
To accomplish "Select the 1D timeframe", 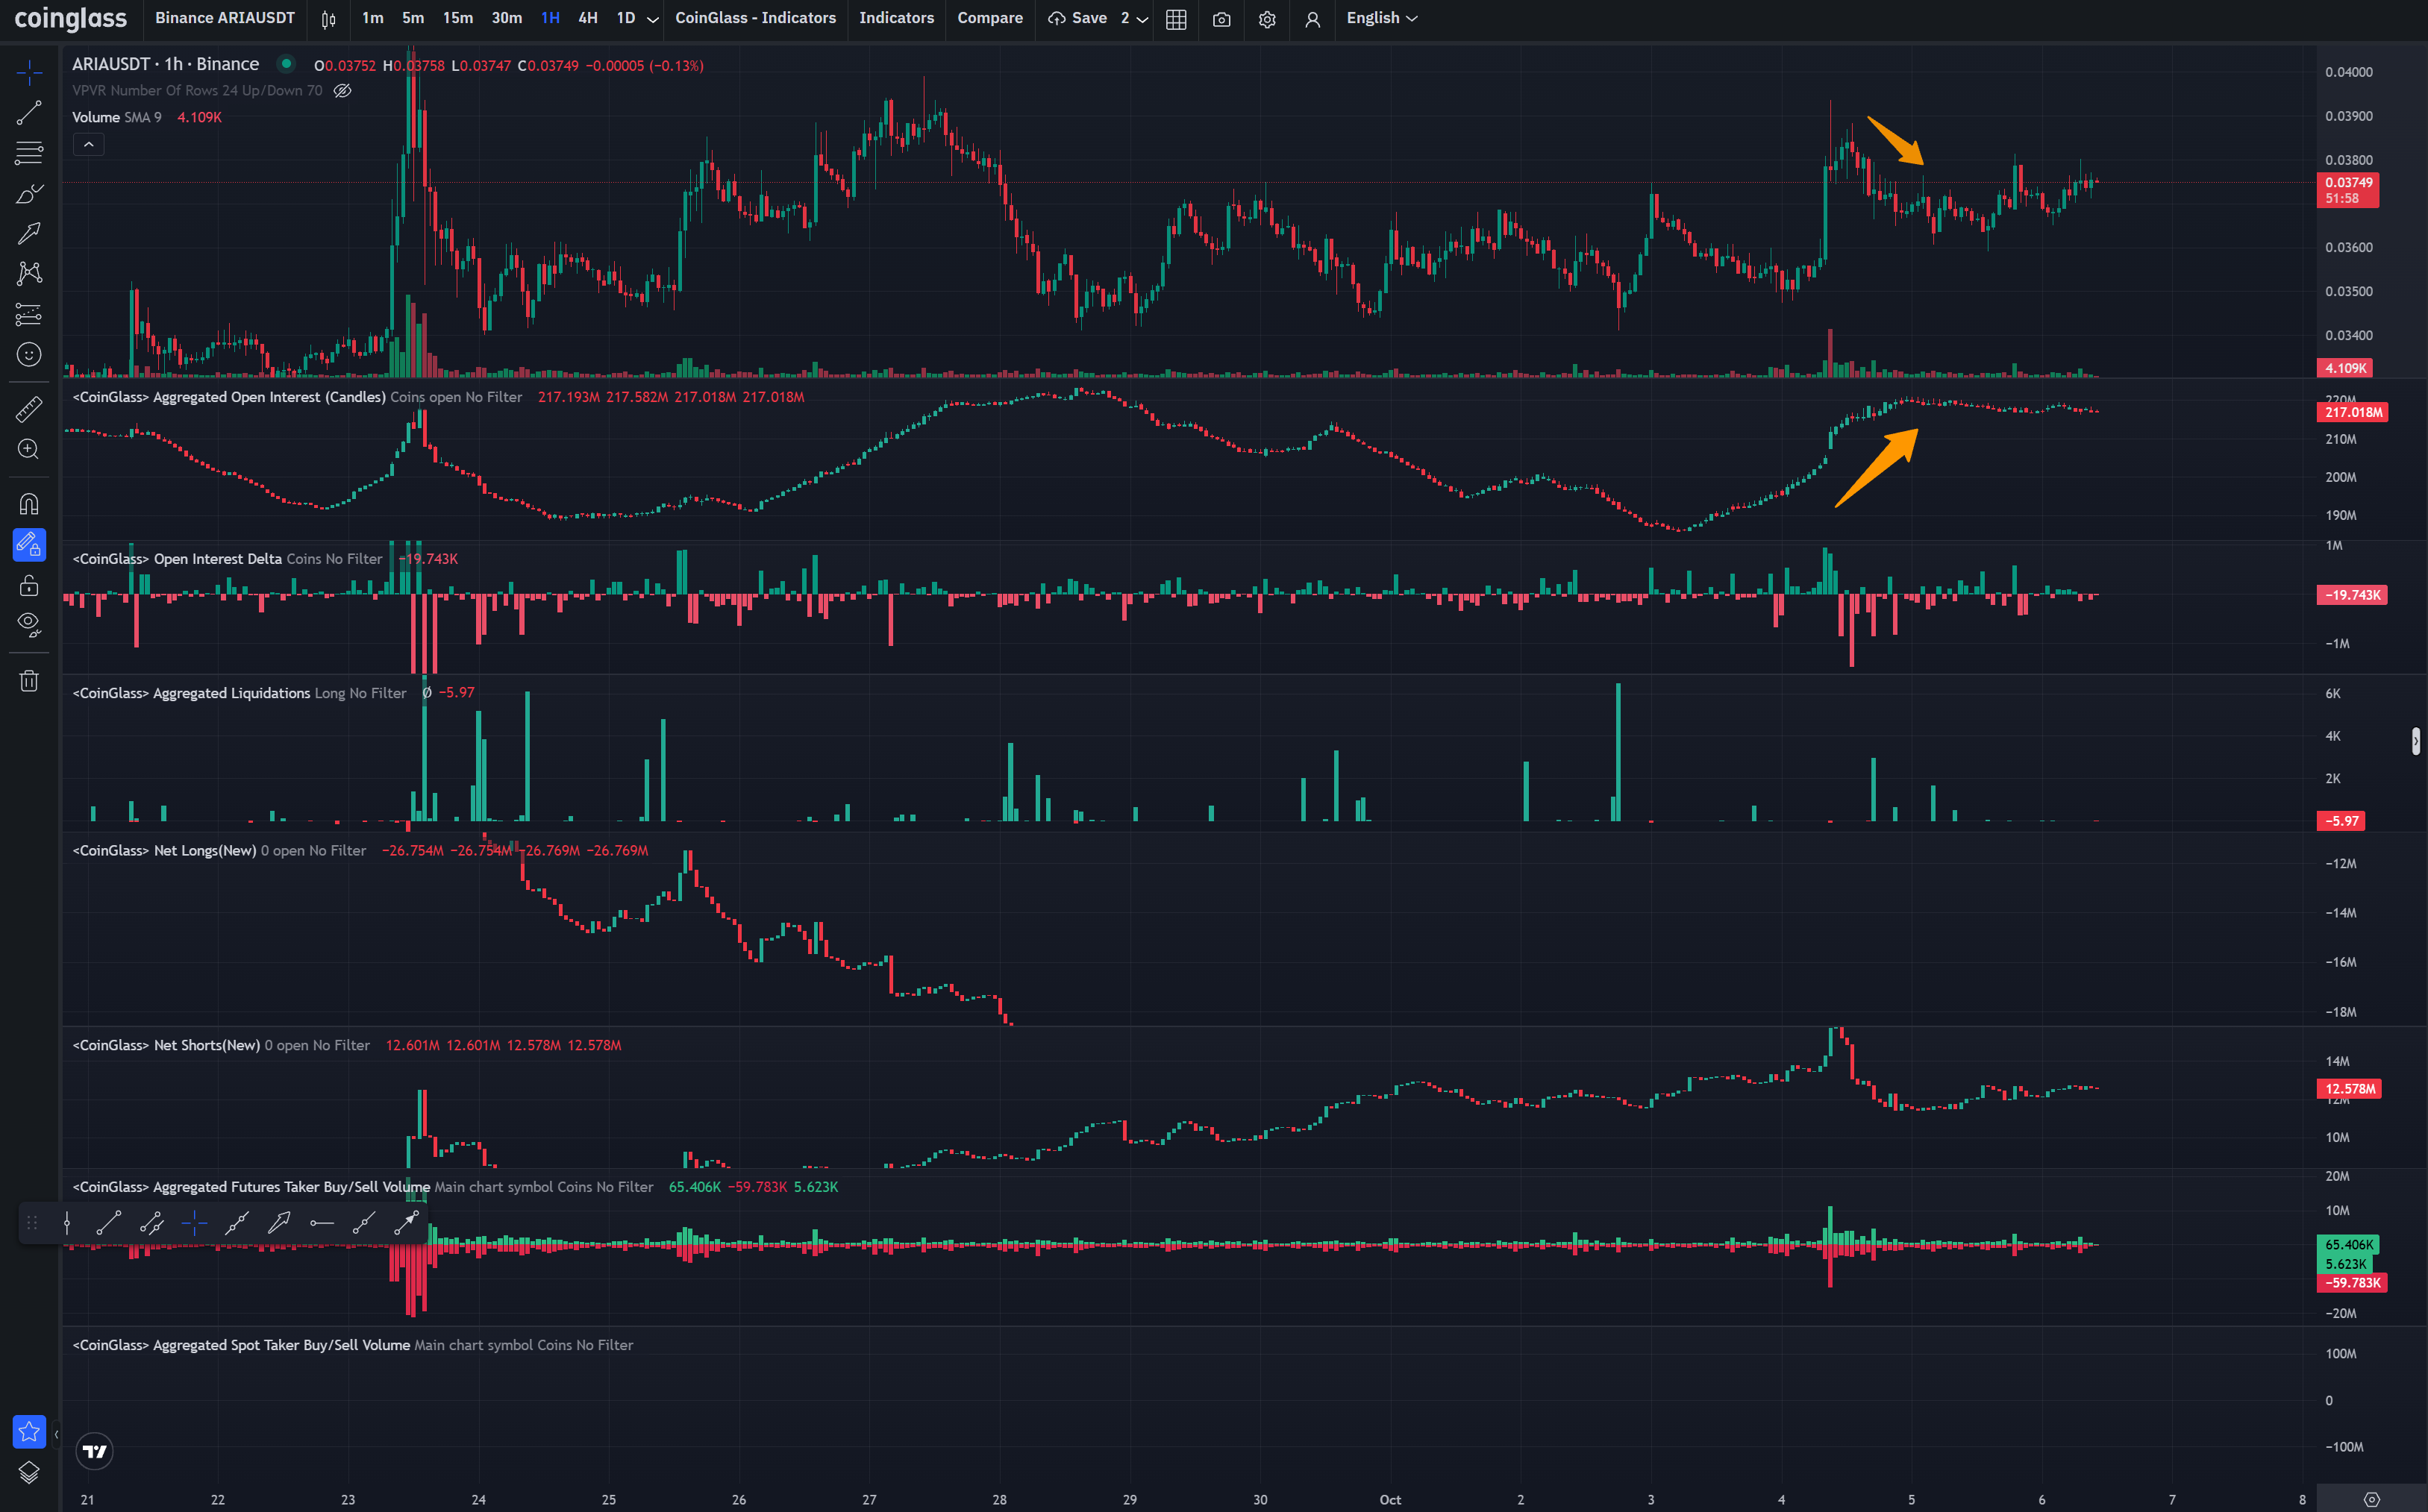I will pyautogui.click(x=626, y=18).
